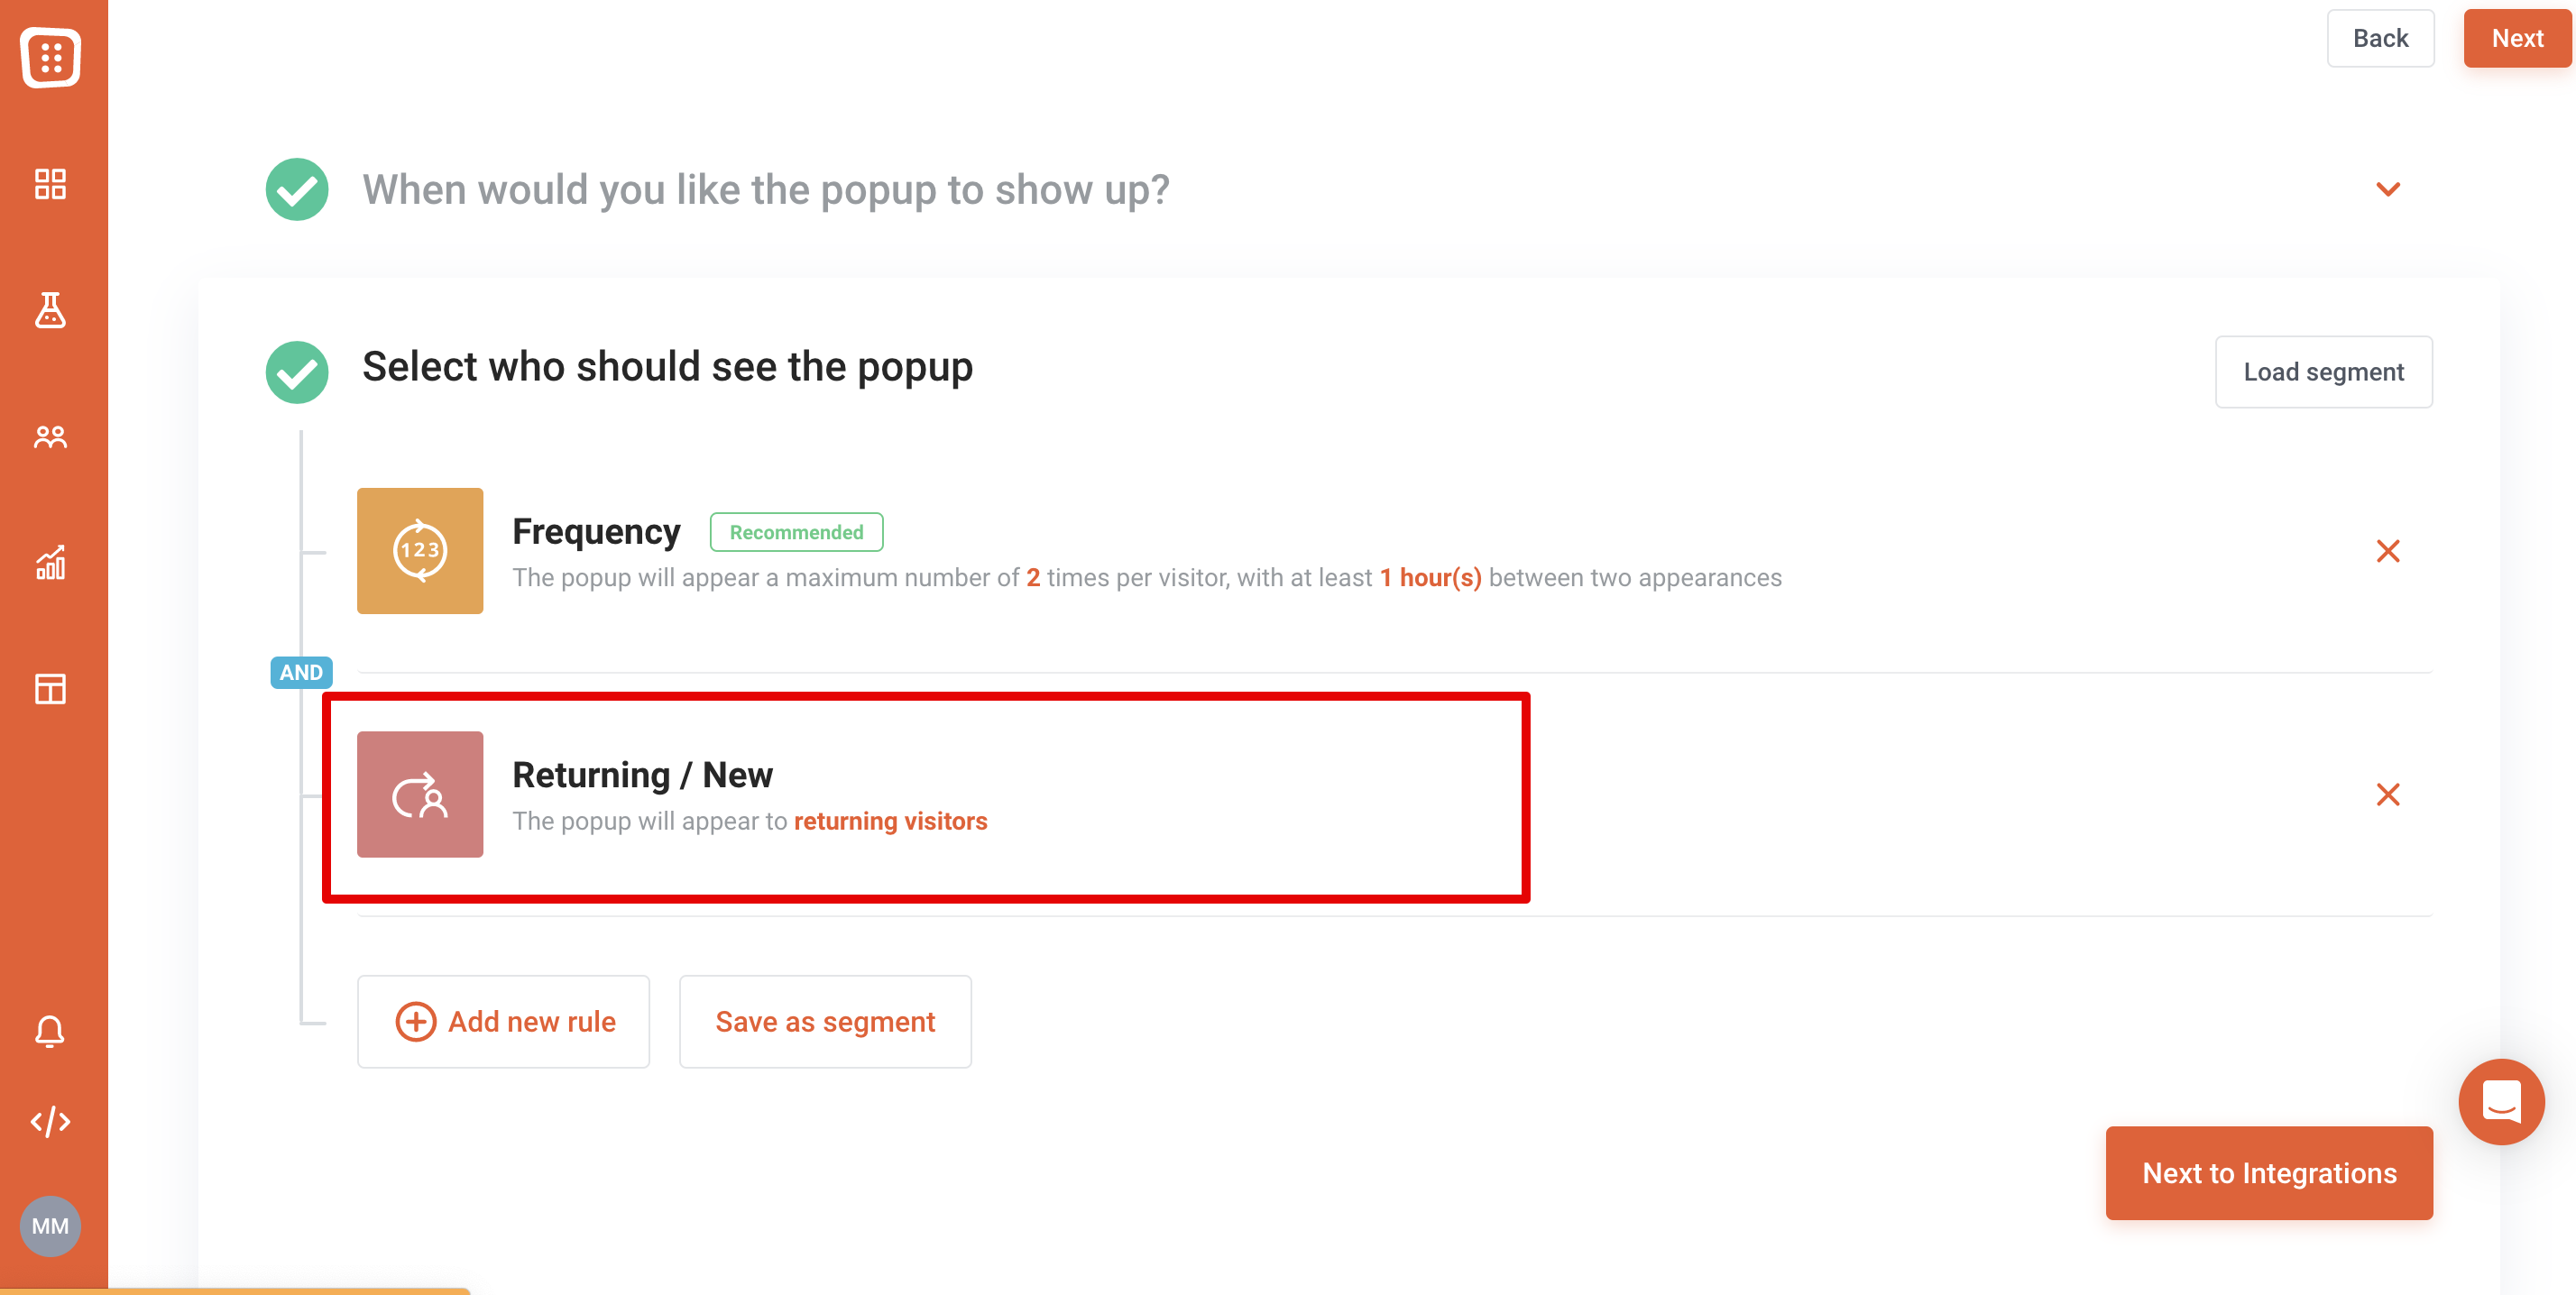
Task: Click Next to Integrations button
Action: 2269,1173
